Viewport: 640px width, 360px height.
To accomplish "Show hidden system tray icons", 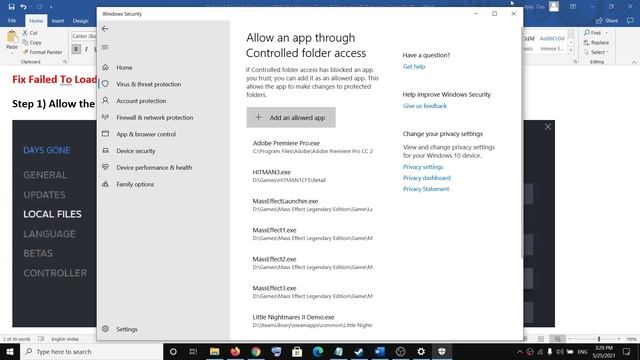I will click(520, 351).
